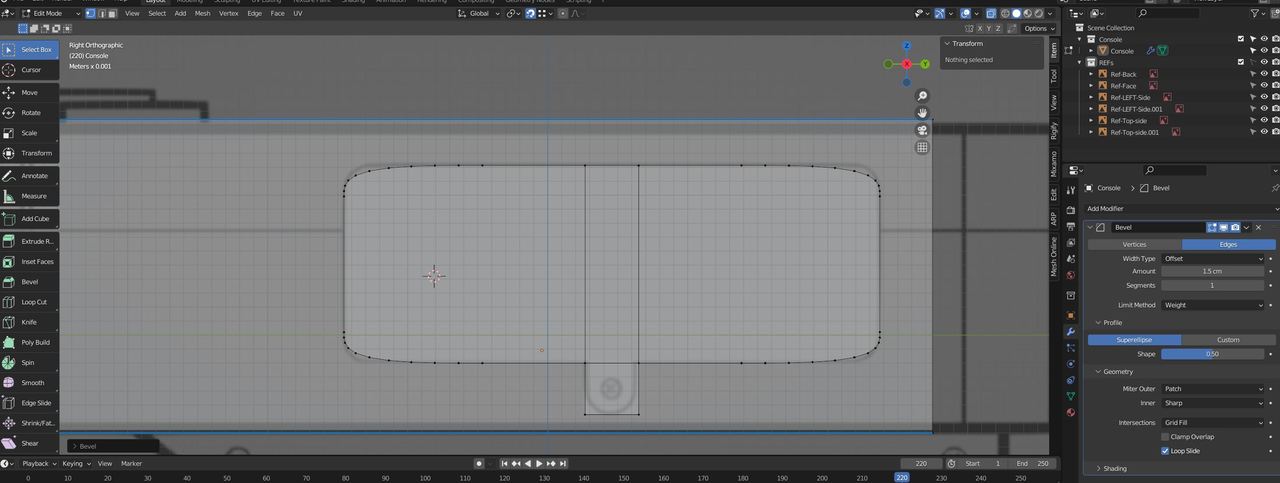Switch bevel mode to Vertices

(x=1134, y=244)
